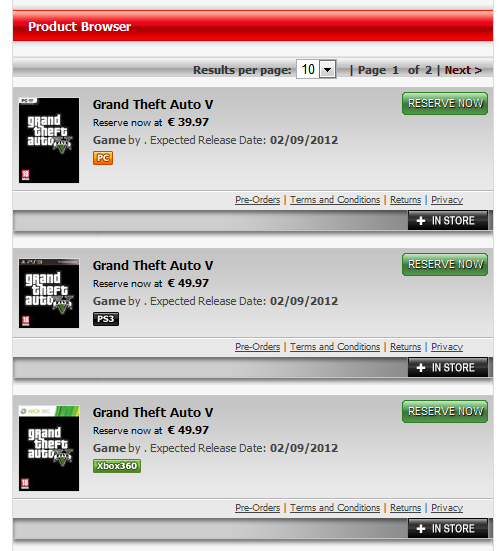Expand In Store for the Xbox360 listing

[x=448, y=528]
